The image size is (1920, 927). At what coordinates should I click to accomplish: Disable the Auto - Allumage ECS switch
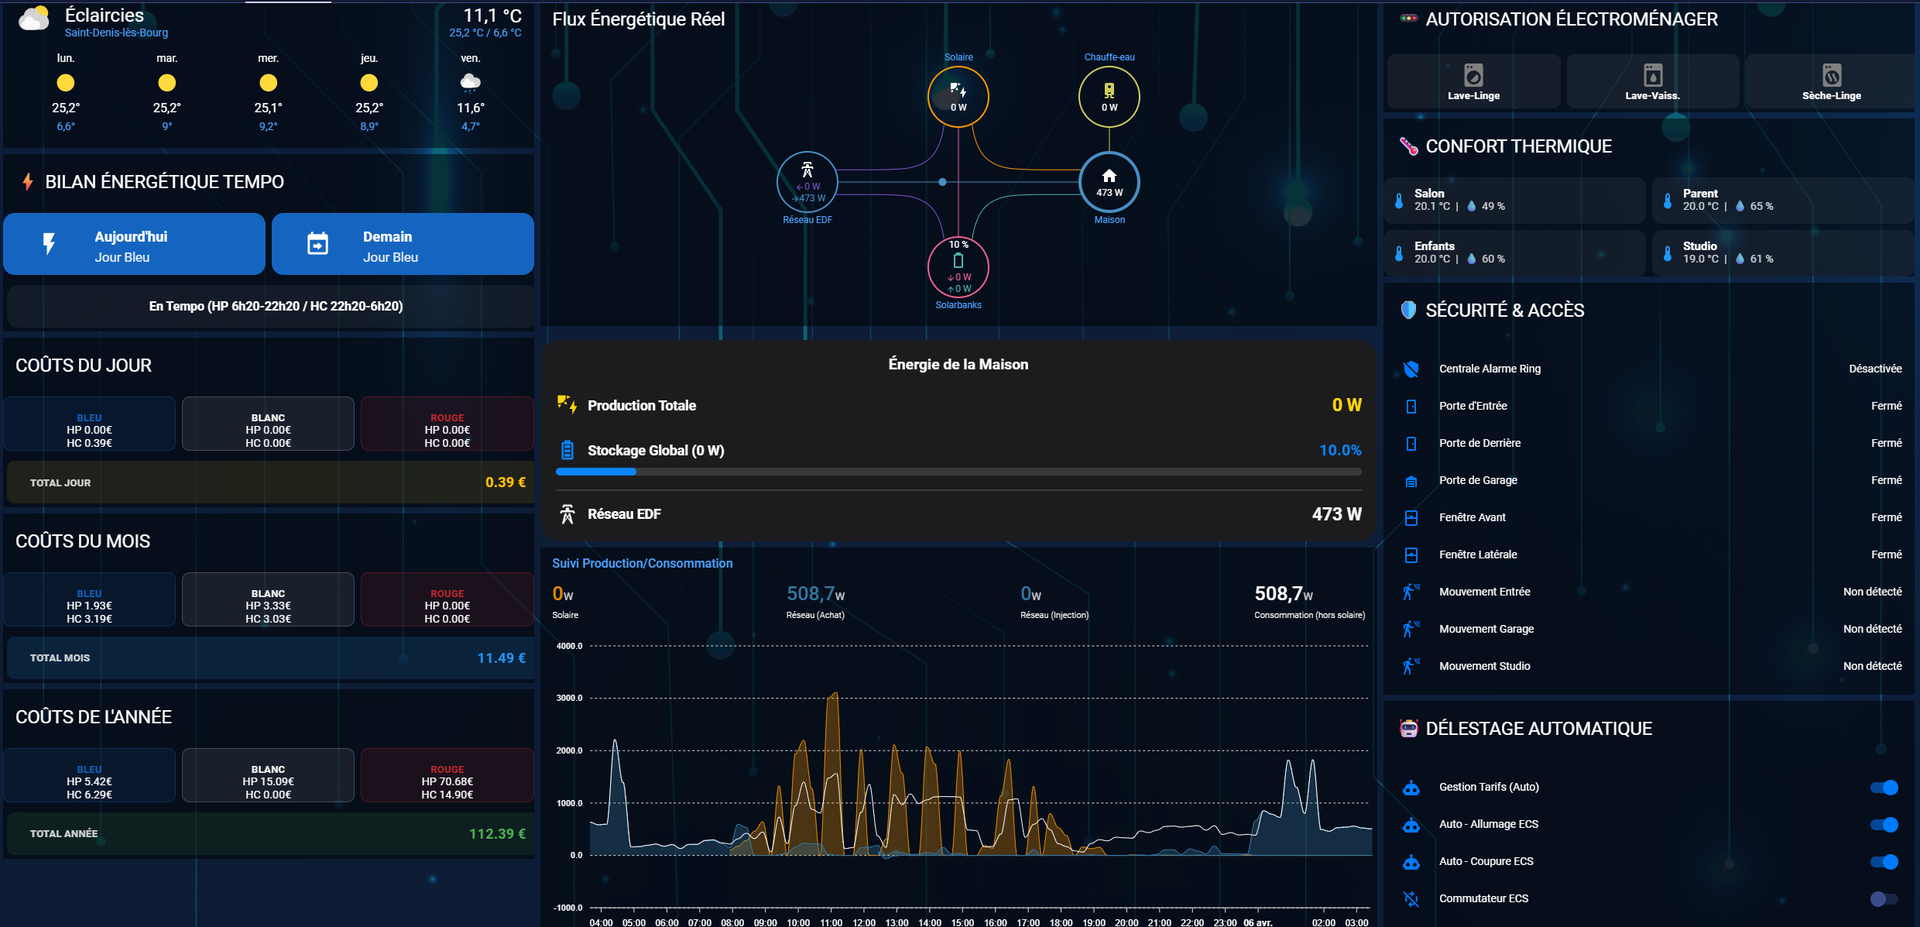point(1883,825)
